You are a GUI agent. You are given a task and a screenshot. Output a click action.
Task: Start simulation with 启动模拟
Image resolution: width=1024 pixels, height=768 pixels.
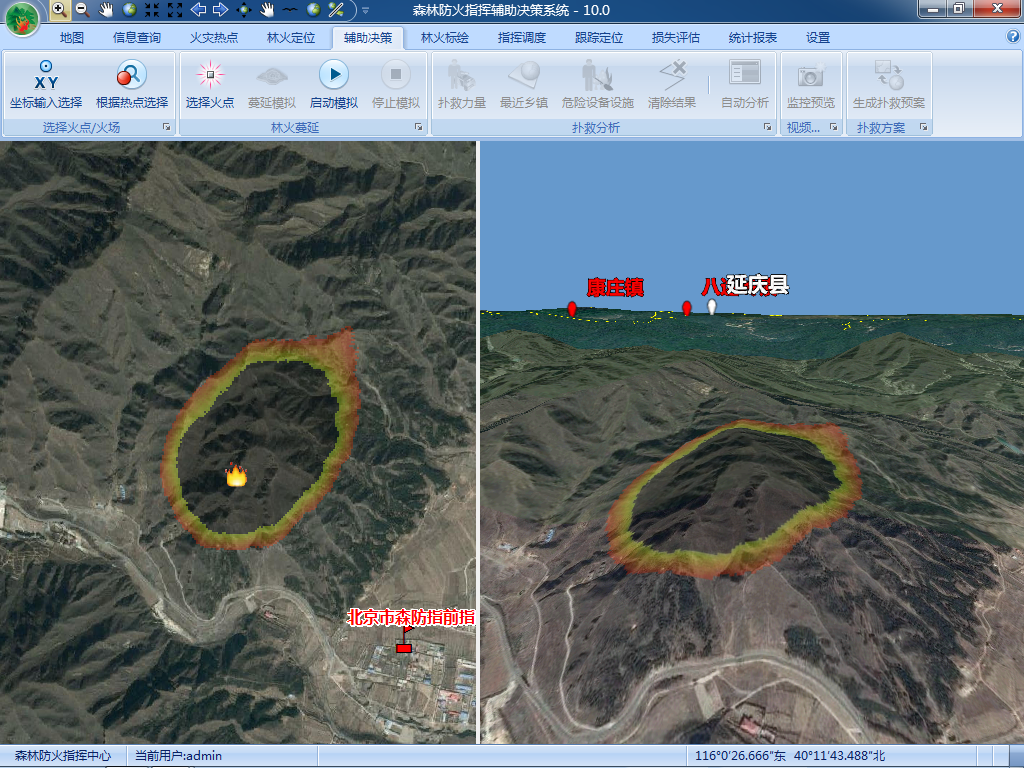pyautogui.click(x=334, y=84)
